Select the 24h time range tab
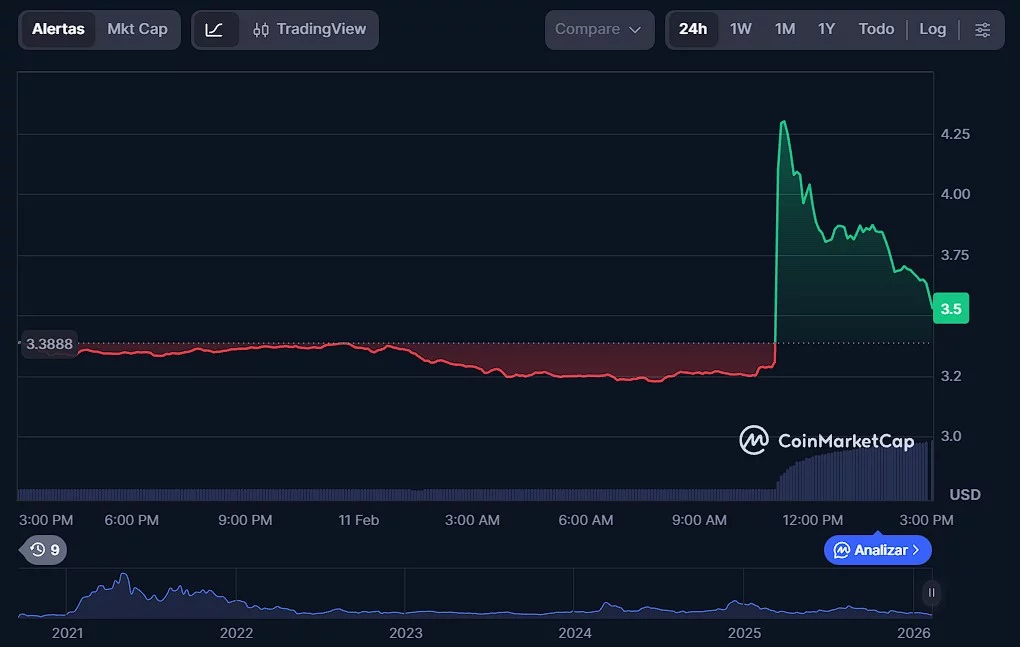This screenshot has width=1020, height=647. click(x=692, y=29)
